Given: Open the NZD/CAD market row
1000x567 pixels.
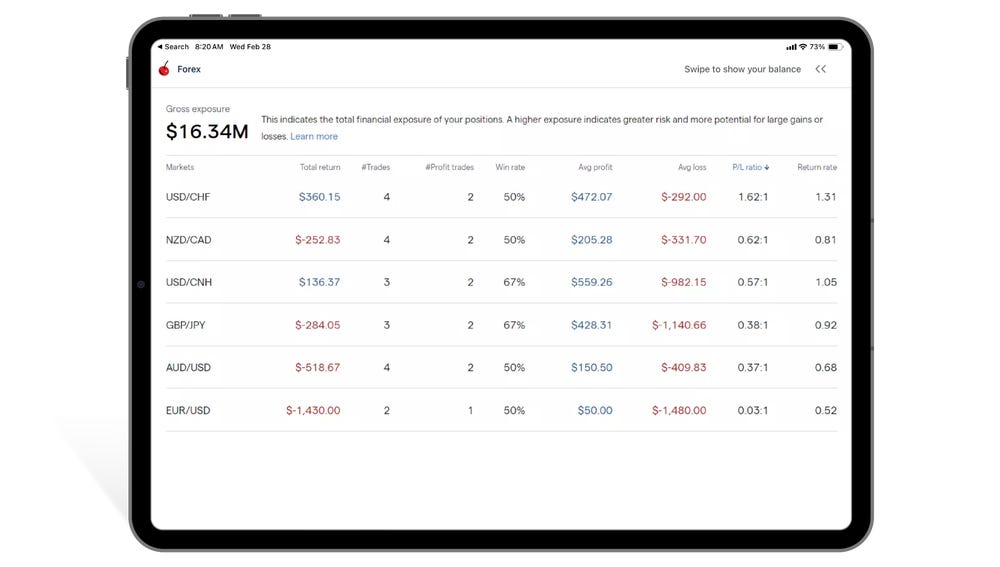Looking at the screenshot, I should [501, 240].
